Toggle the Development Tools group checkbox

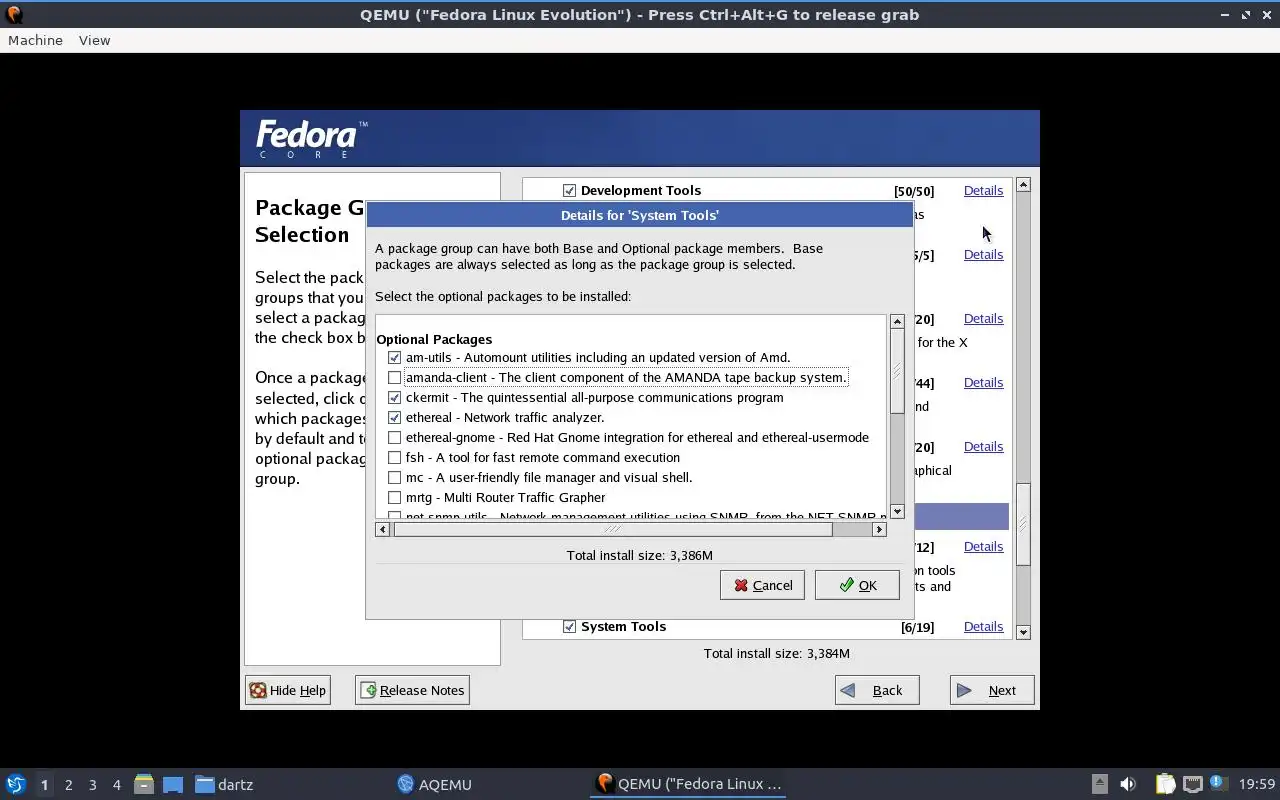[569, 190]
